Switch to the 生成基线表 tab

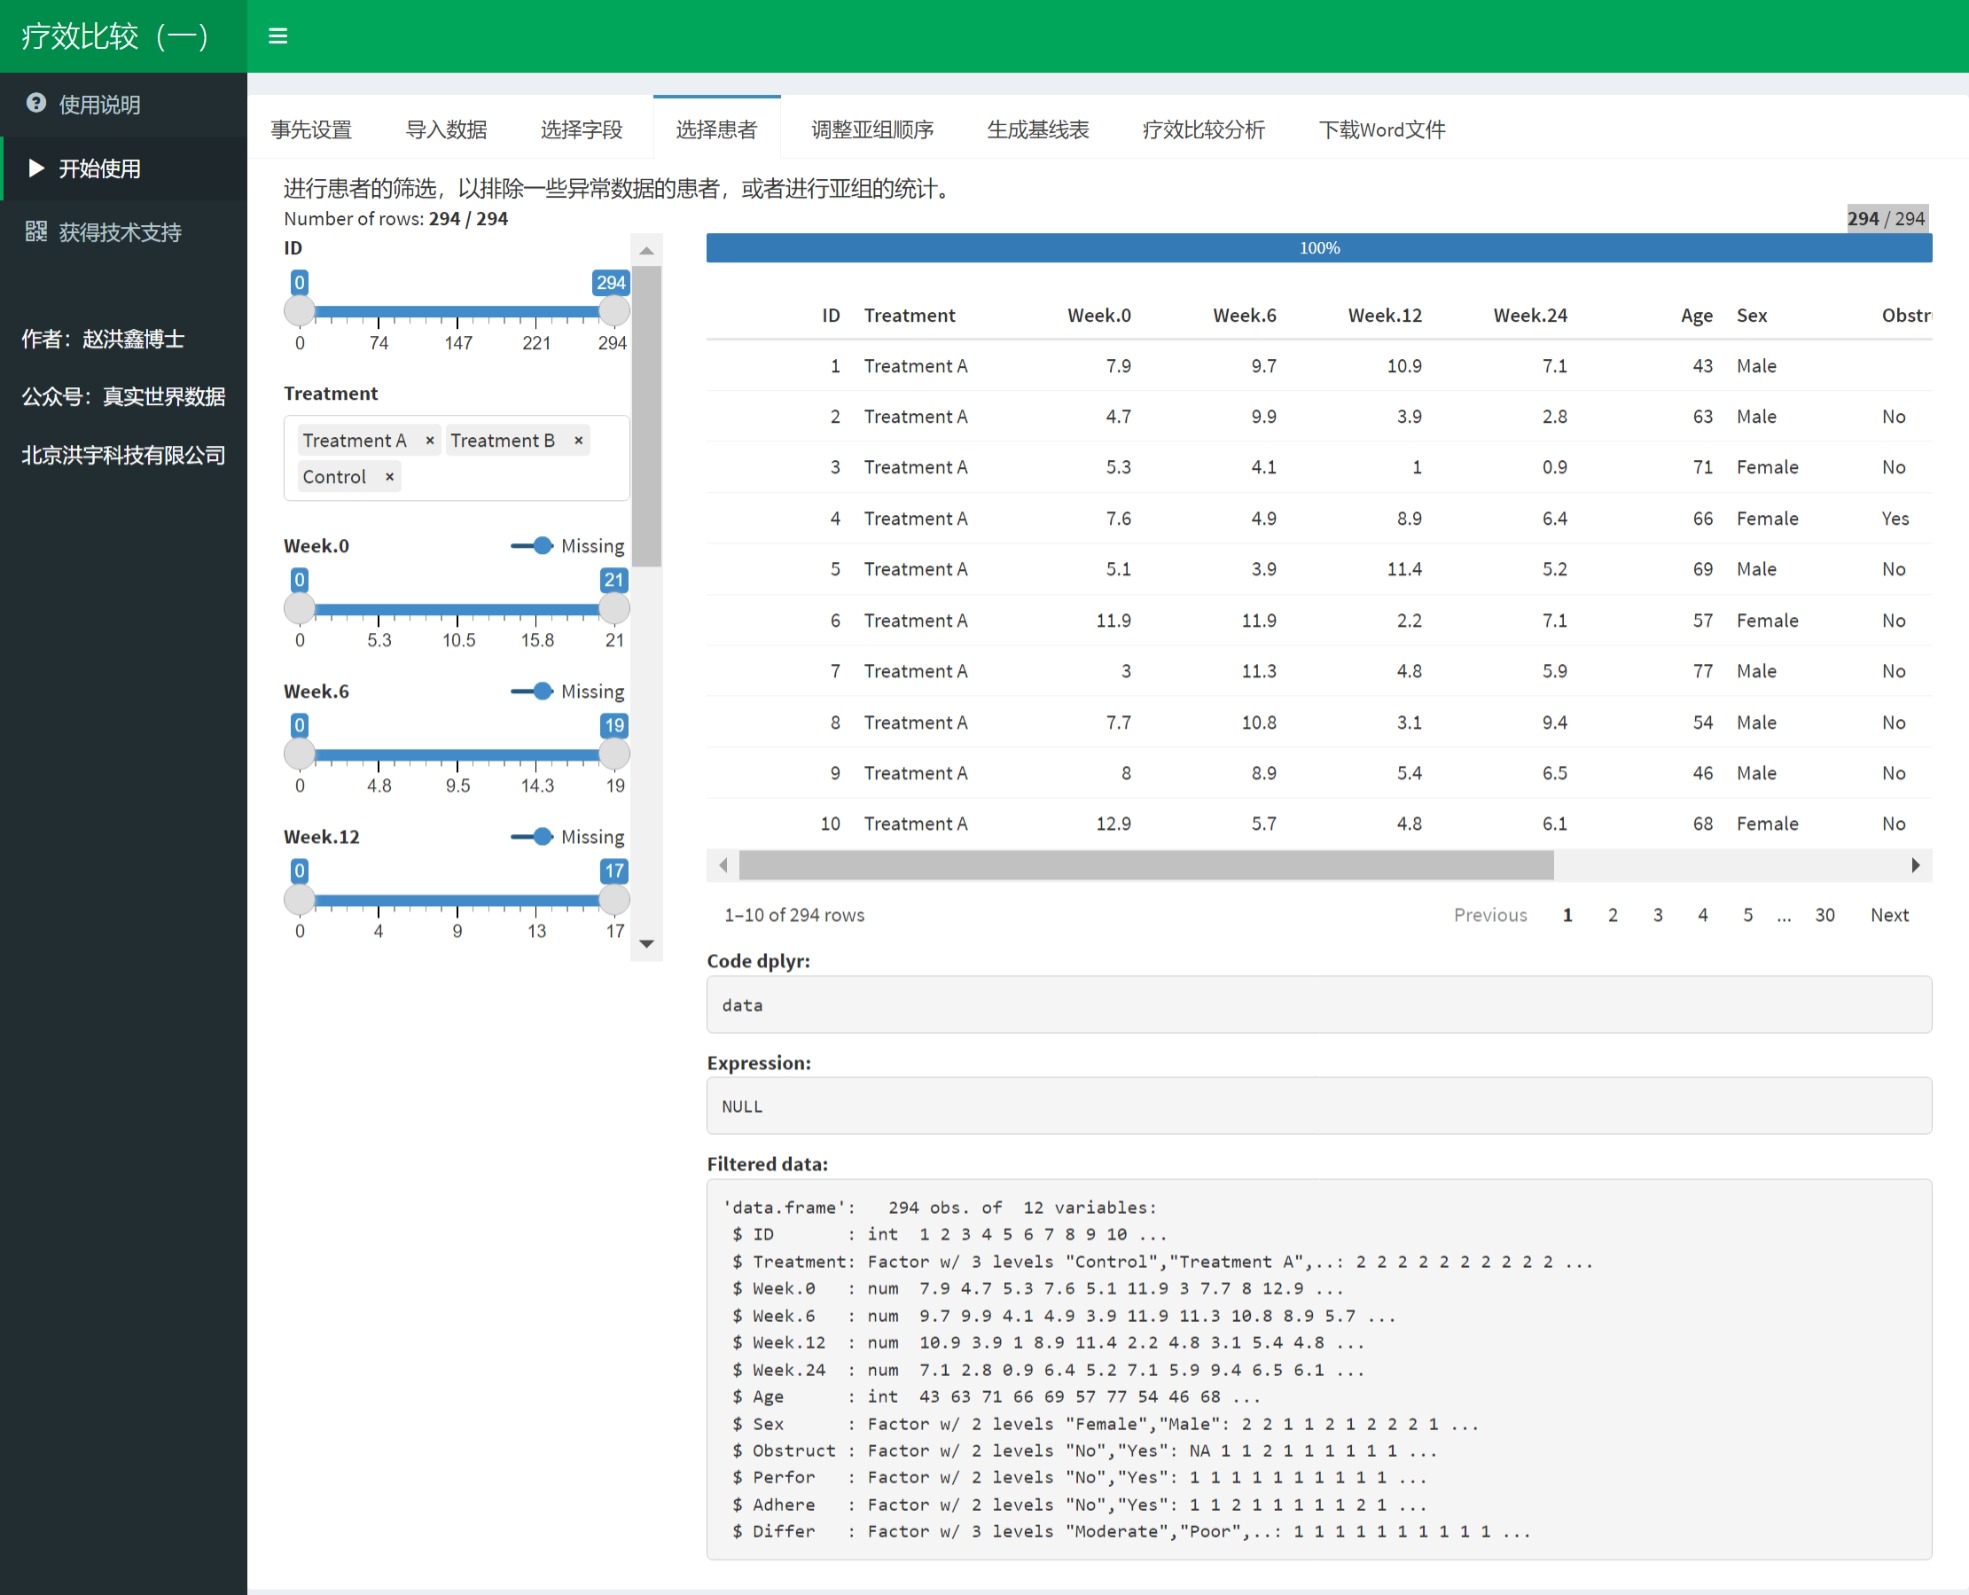[x=1037, y=129]
